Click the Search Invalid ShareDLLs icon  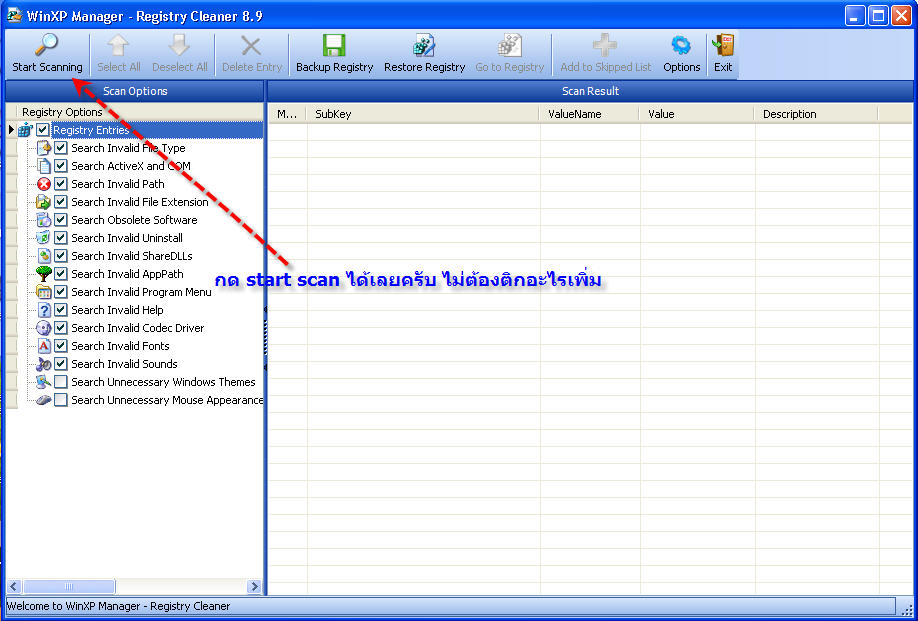[x=44, y=256]
